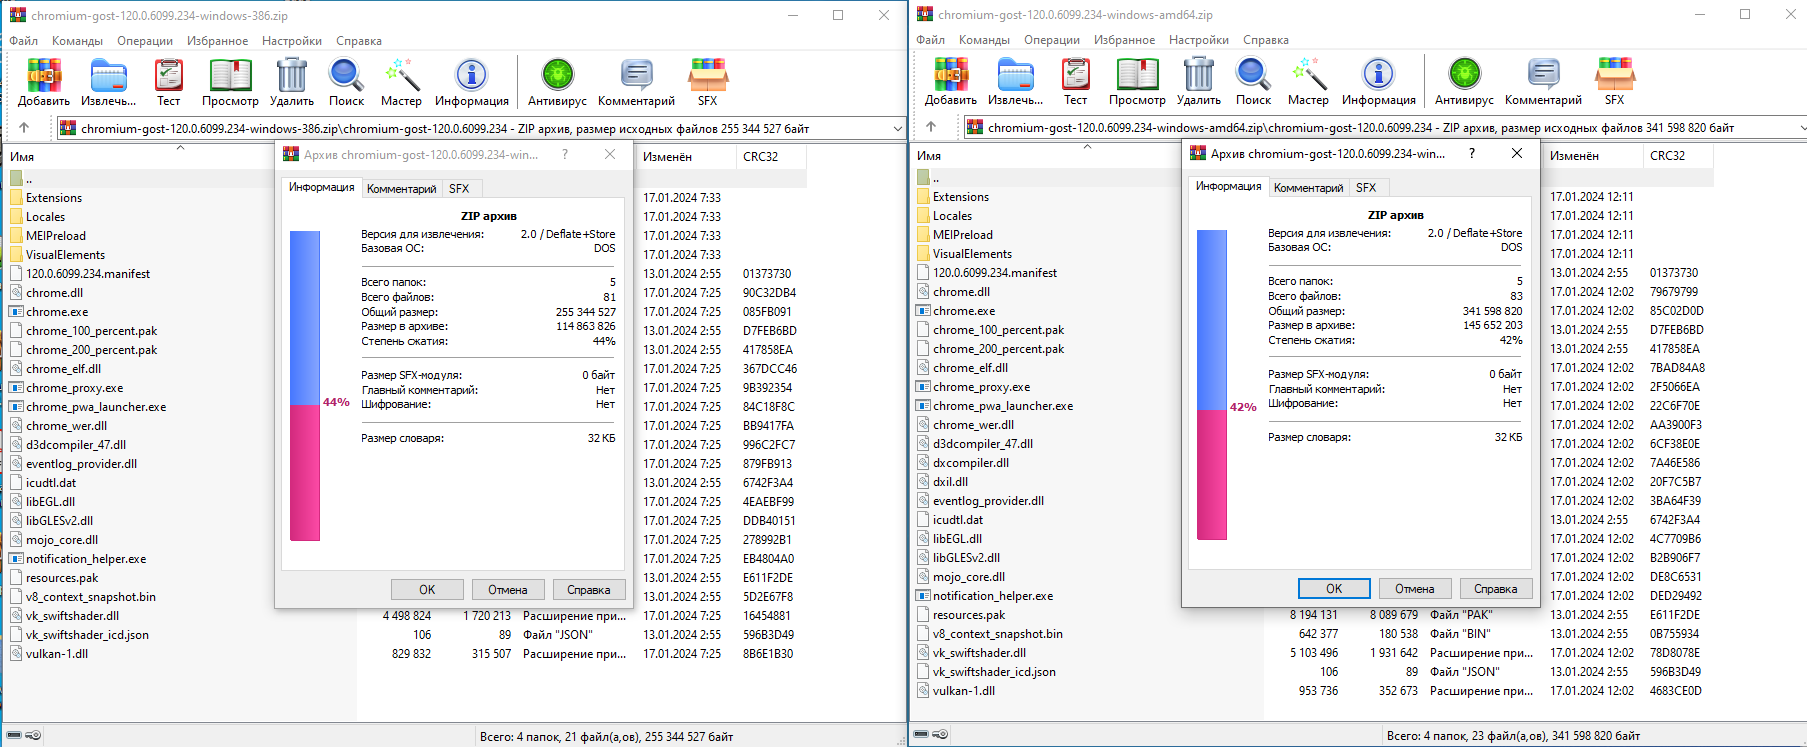
Task: Click Справка button in left info dialog
Action: [589, 590]
